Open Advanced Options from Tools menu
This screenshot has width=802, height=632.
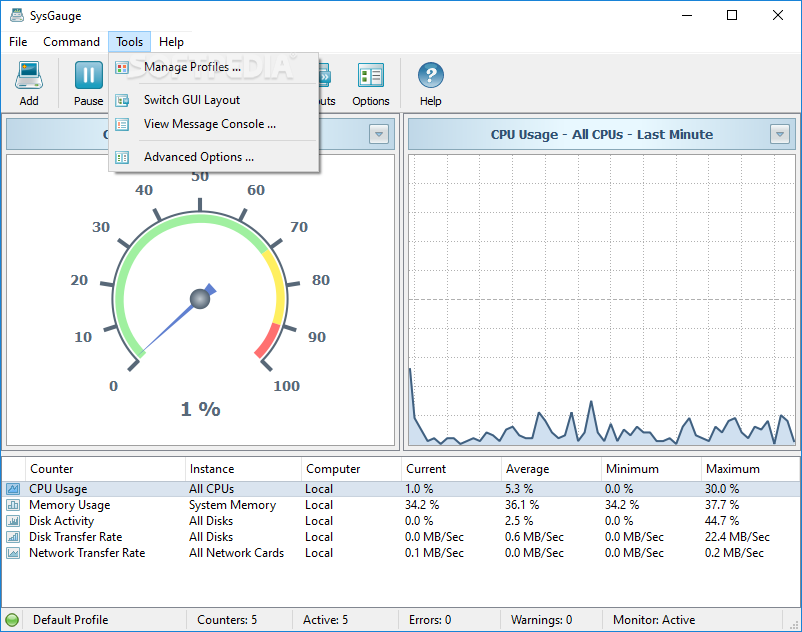click(x=214, y=156)
